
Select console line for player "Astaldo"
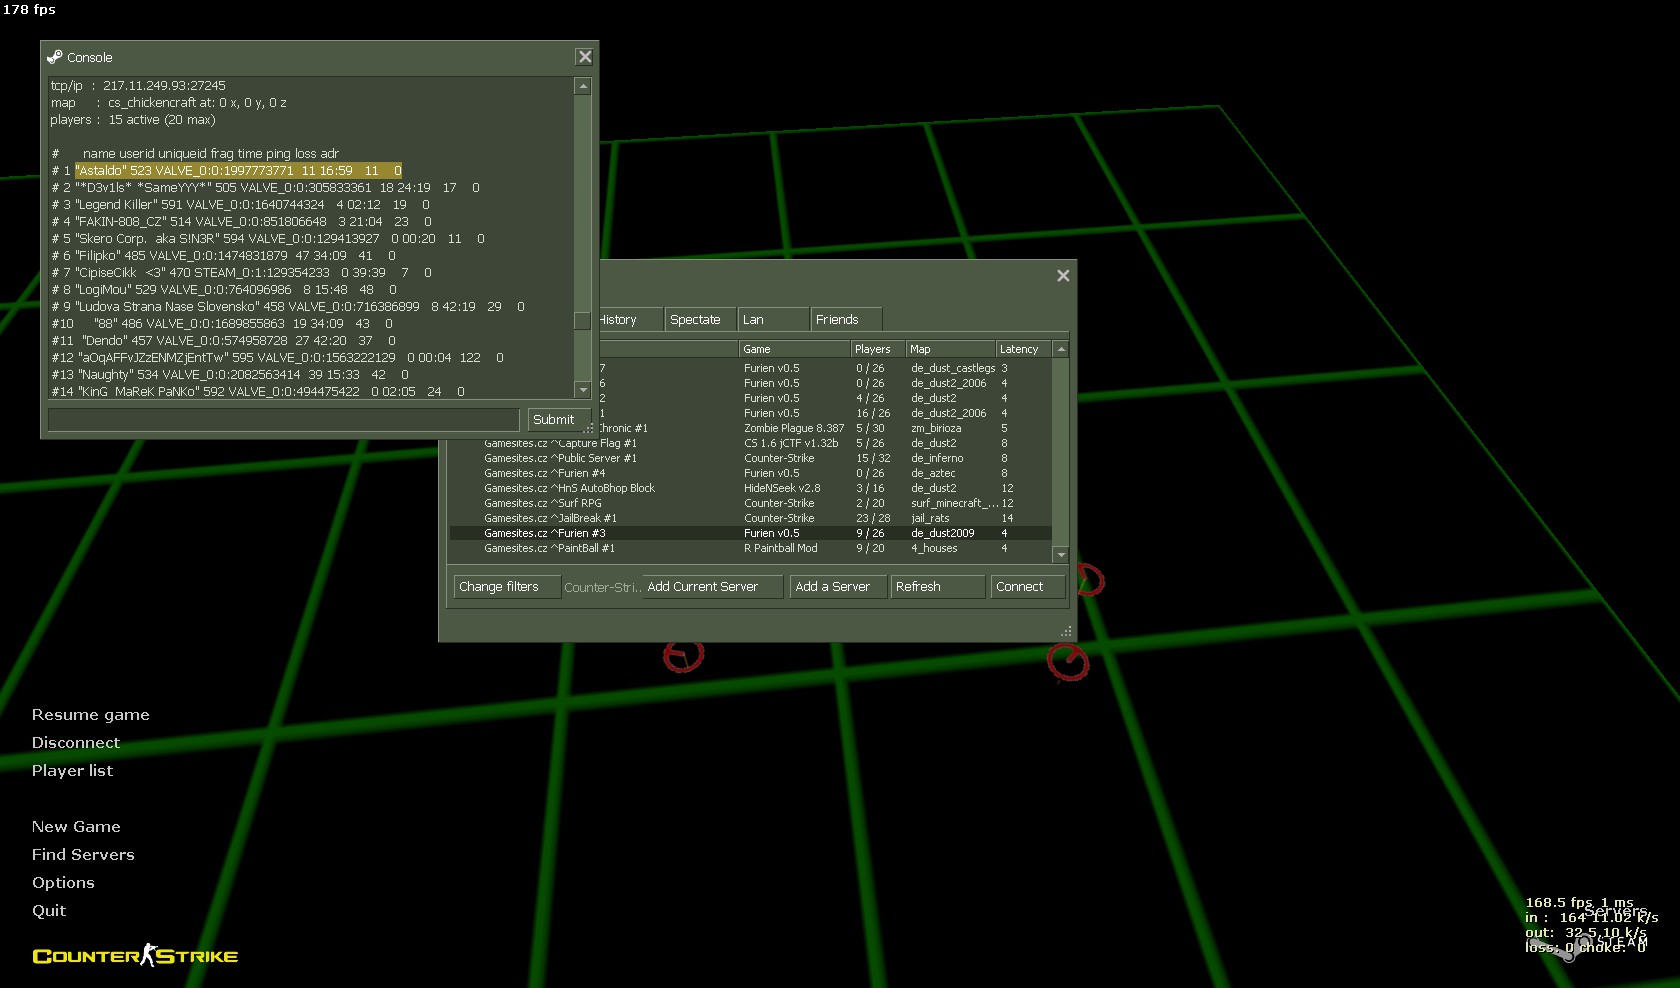point(227,171)
